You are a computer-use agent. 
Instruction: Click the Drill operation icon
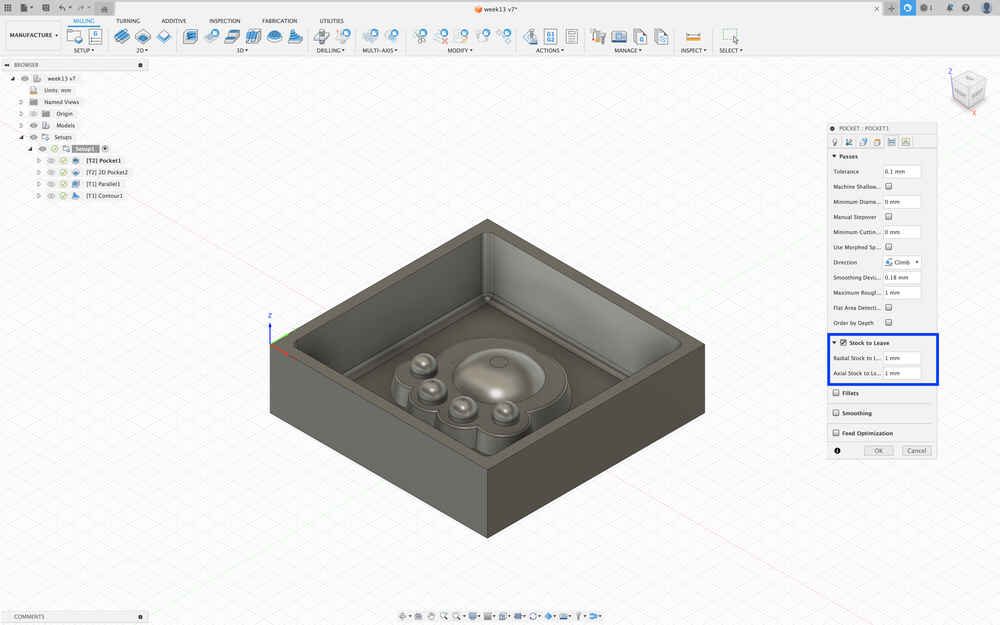[x=321, y=36]
